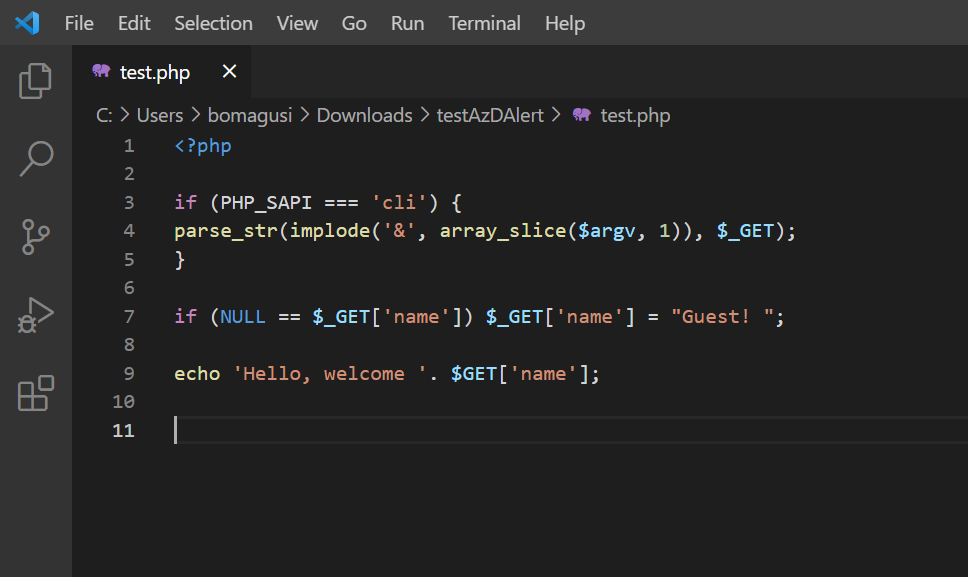
Task: Open the Run menu
Action: coord(407,23)
